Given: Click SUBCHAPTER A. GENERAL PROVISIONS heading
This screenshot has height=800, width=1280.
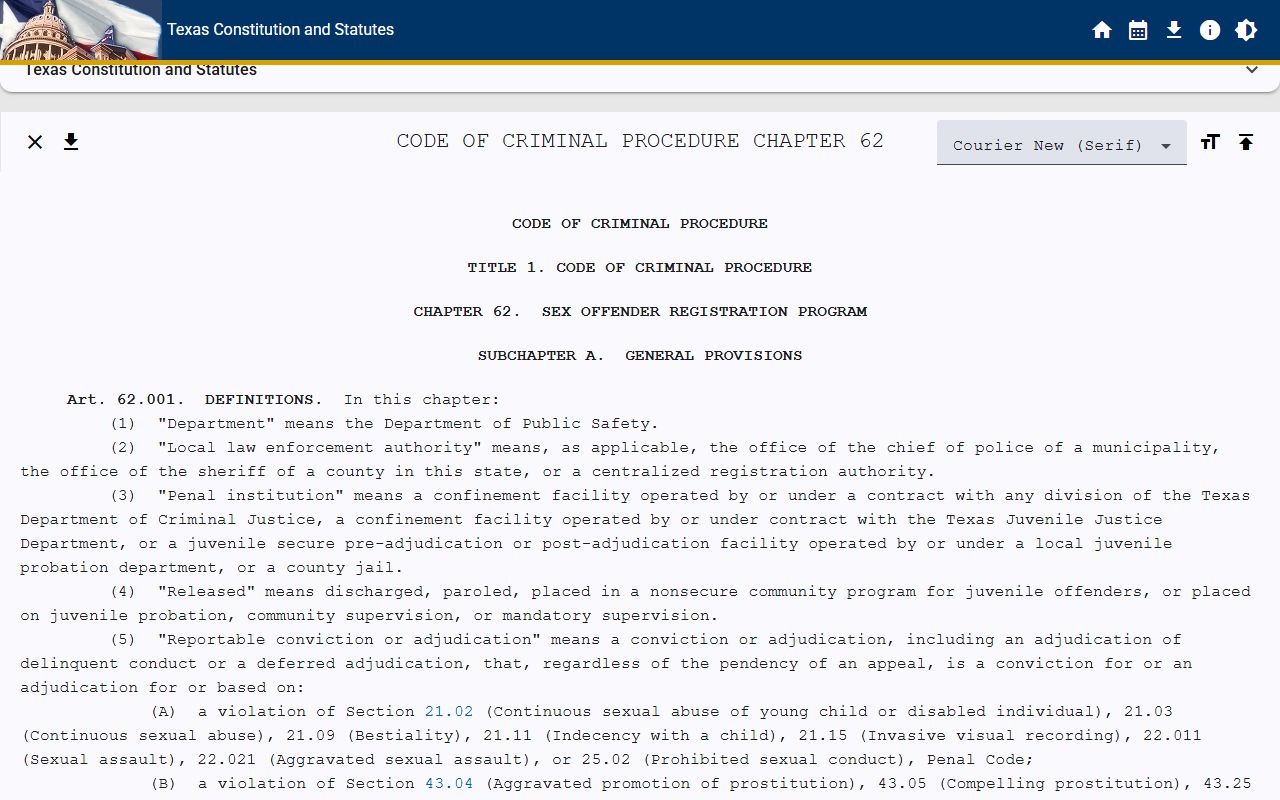Looking at the screenshot, I should 640,356.
